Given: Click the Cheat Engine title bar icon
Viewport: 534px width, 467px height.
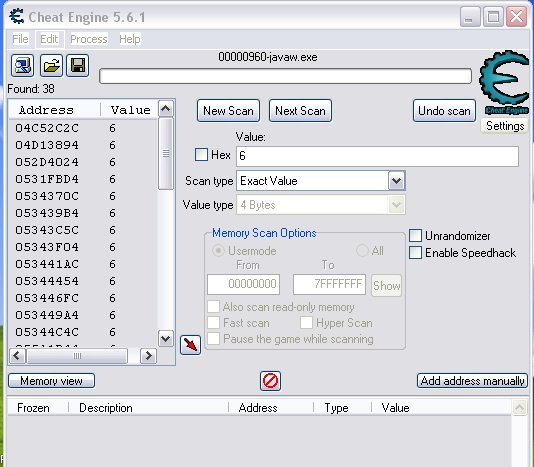Looking at the screenshot, I should (17, 16).
